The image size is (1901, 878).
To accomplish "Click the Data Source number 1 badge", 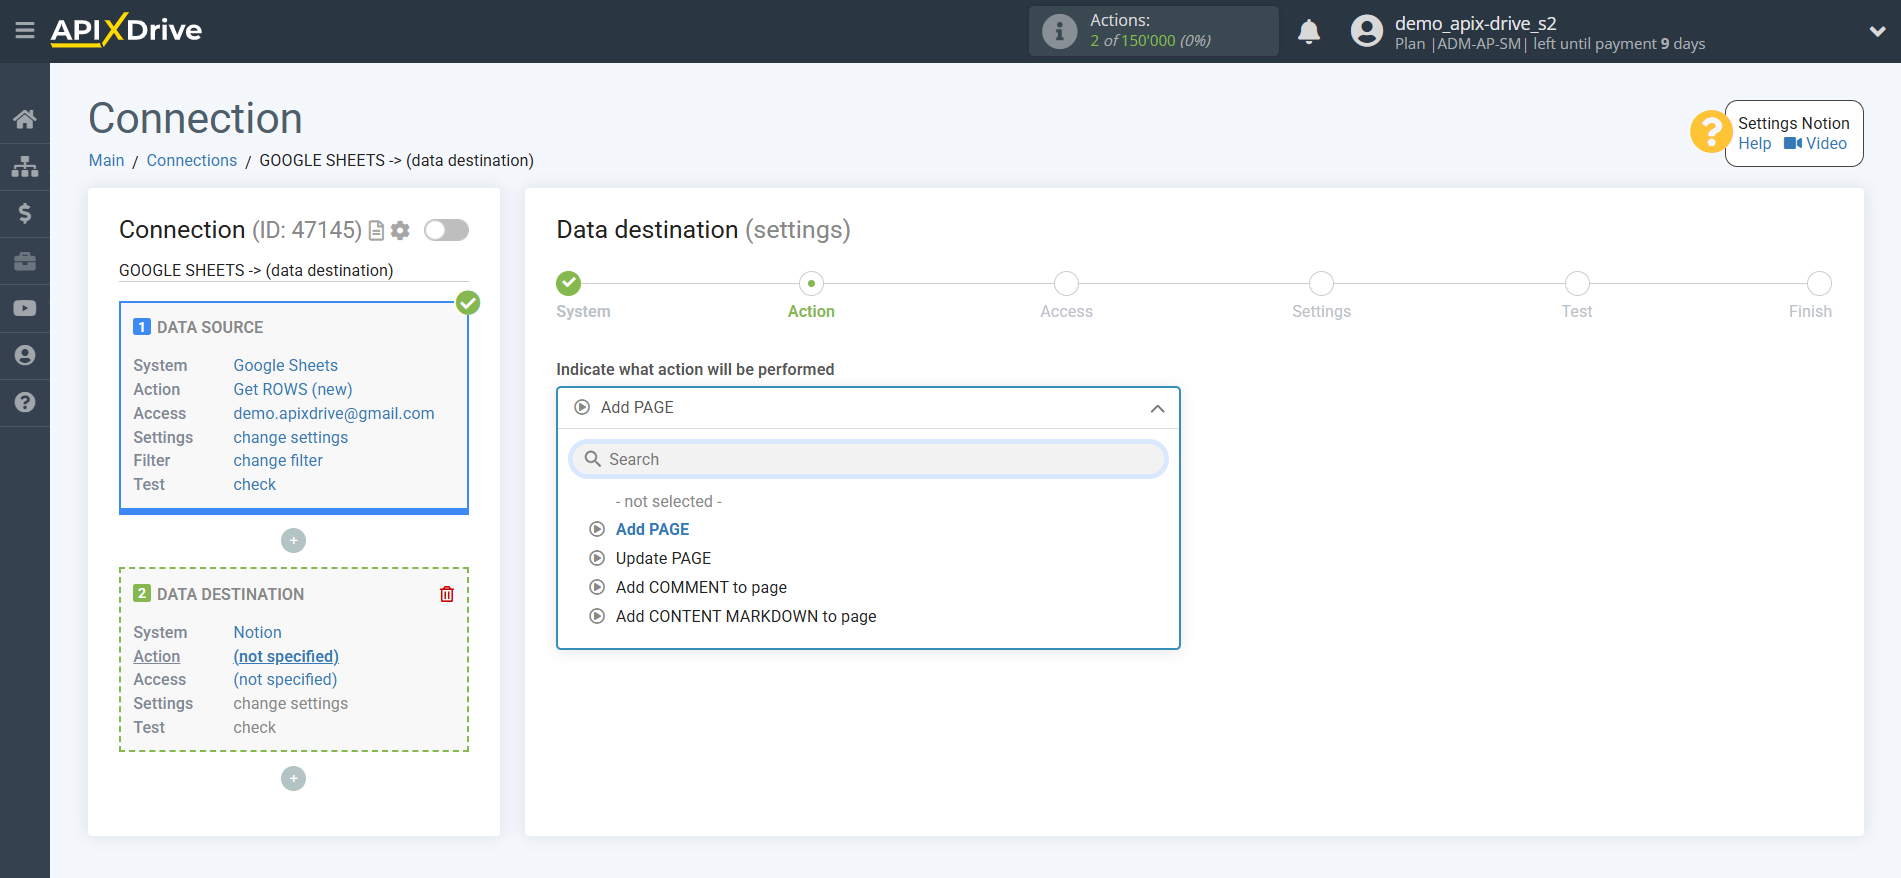I will [142, 327].
